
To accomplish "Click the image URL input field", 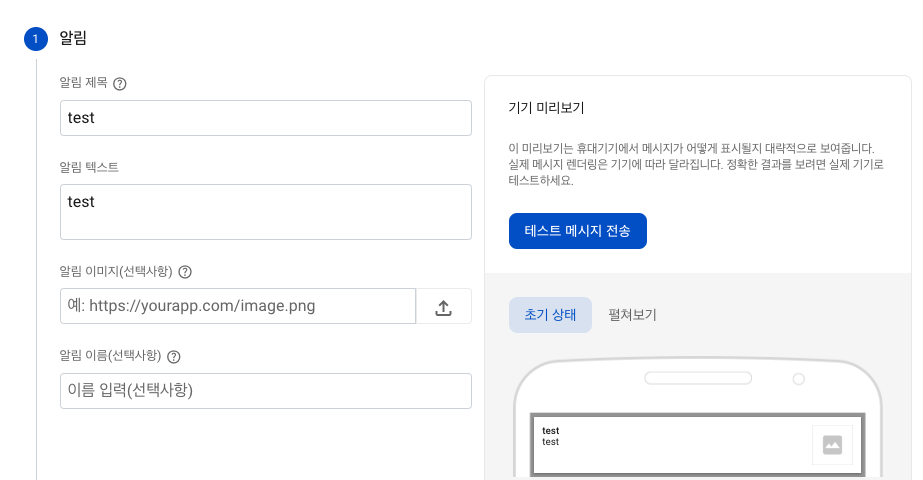I will 238,306.
